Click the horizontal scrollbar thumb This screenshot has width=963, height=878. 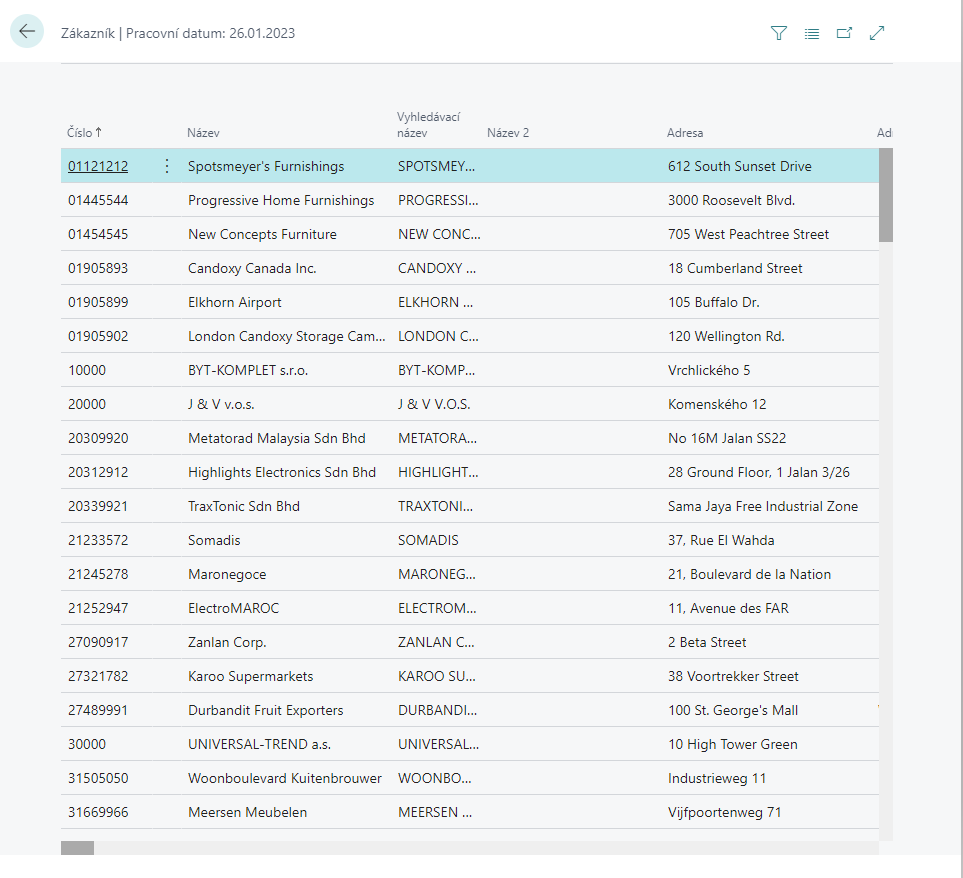(x=77, y=848)
